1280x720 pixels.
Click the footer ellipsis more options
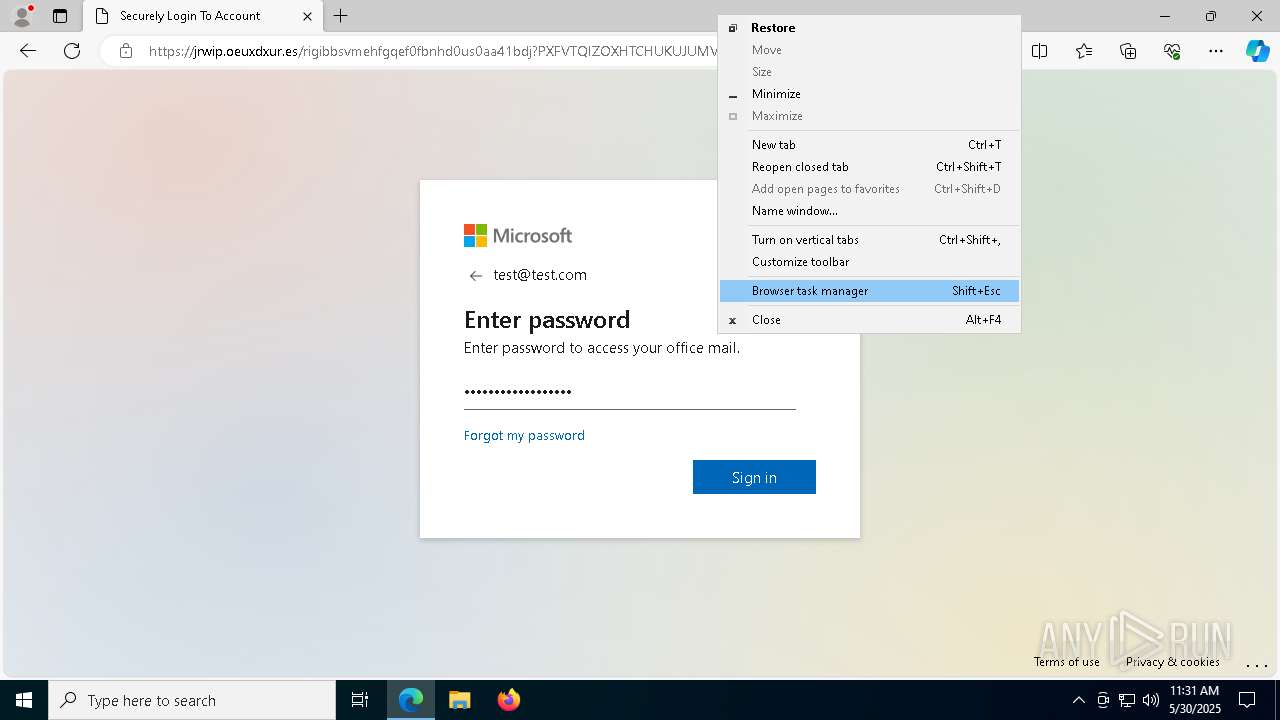point(1257,664)
